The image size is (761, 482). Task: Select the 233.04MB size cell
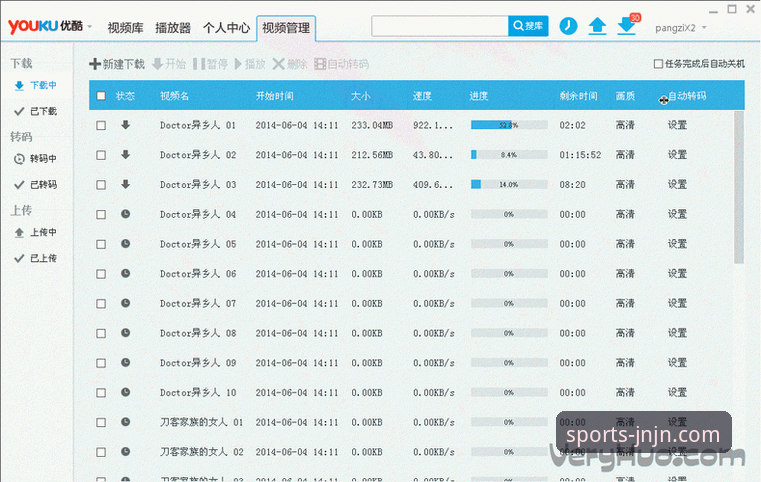[372, 125]
